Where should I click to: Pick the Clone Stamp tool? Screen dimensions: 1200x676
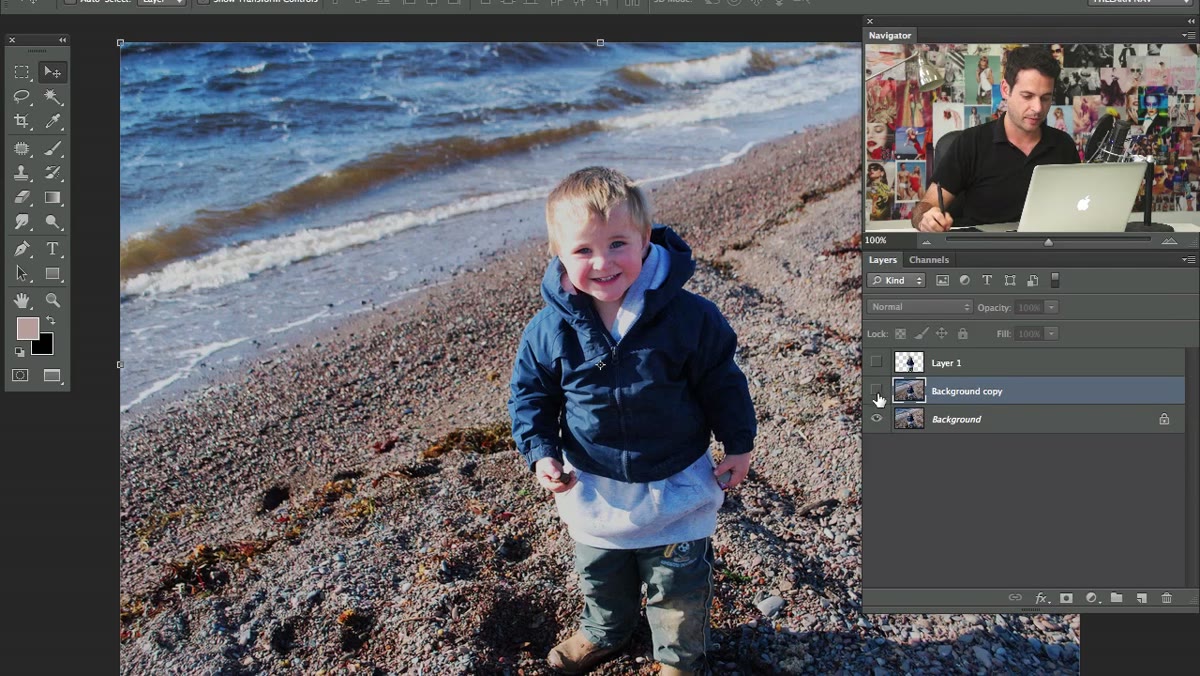(21, 173)
